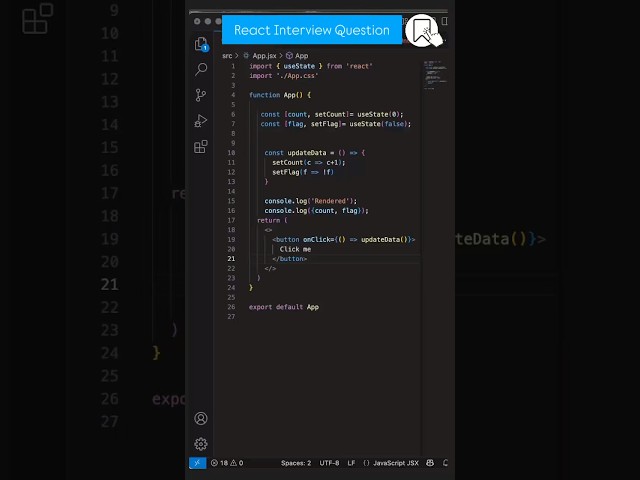Click the 'setFlag(f => !f)' call

[303, 172]
